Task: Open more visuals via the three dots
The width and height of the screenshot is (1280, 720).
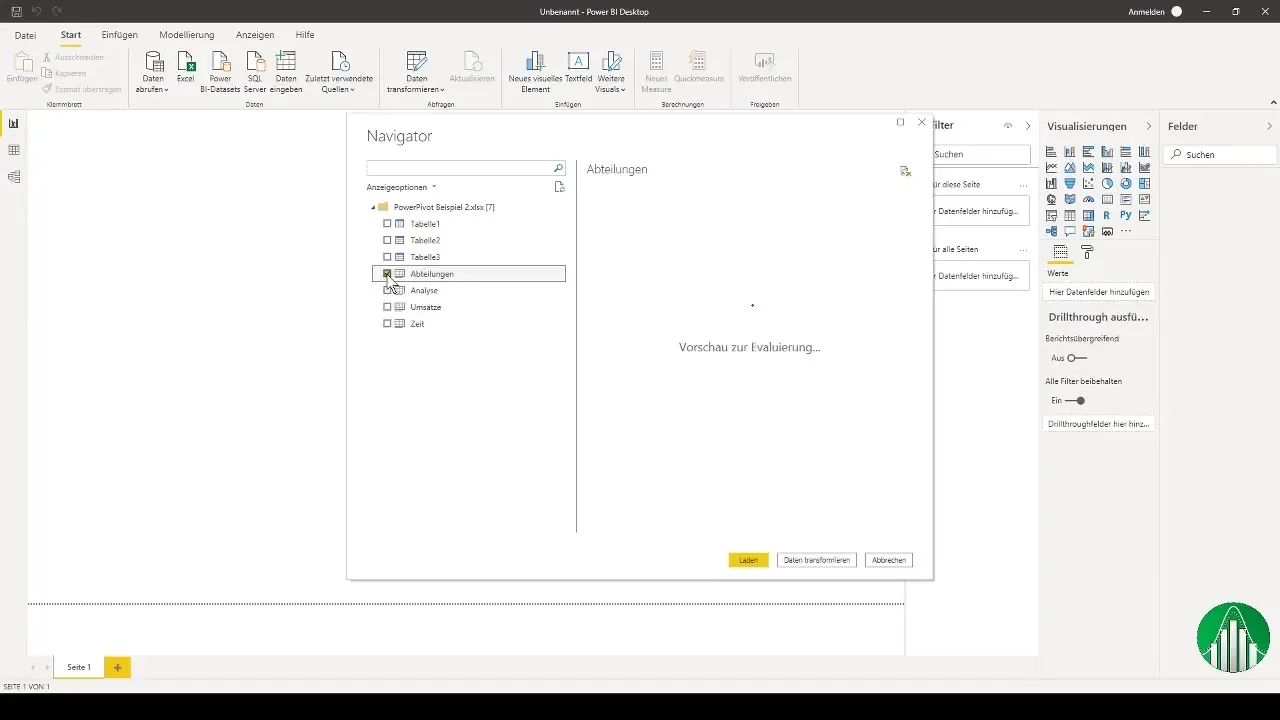Action: (1126, 231)
